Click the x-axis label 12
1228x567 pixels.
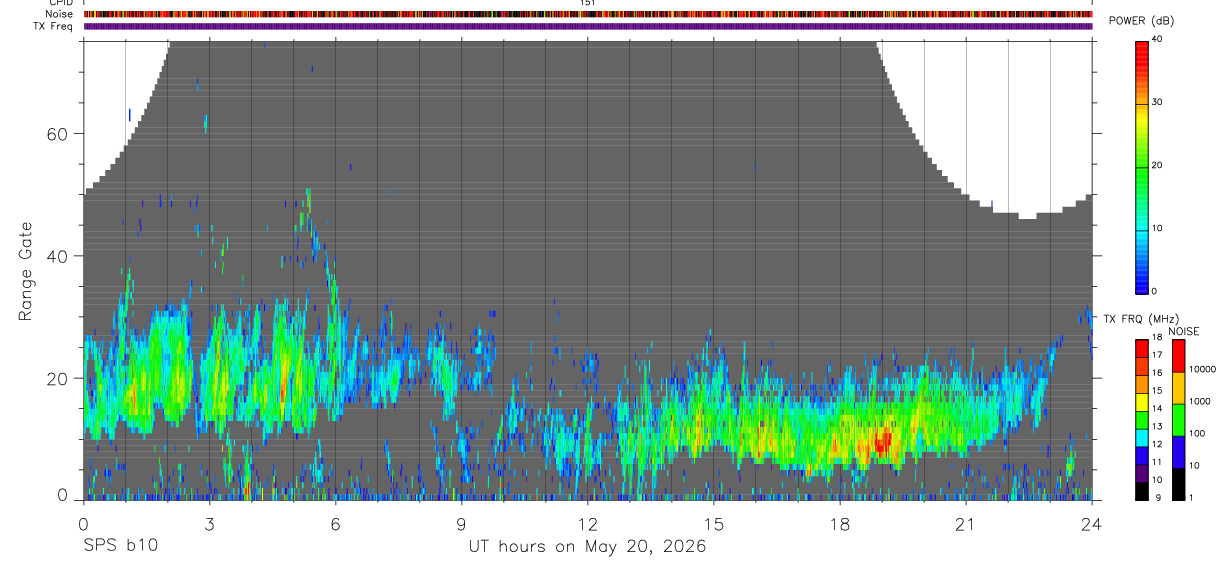(x=587, y=524)
